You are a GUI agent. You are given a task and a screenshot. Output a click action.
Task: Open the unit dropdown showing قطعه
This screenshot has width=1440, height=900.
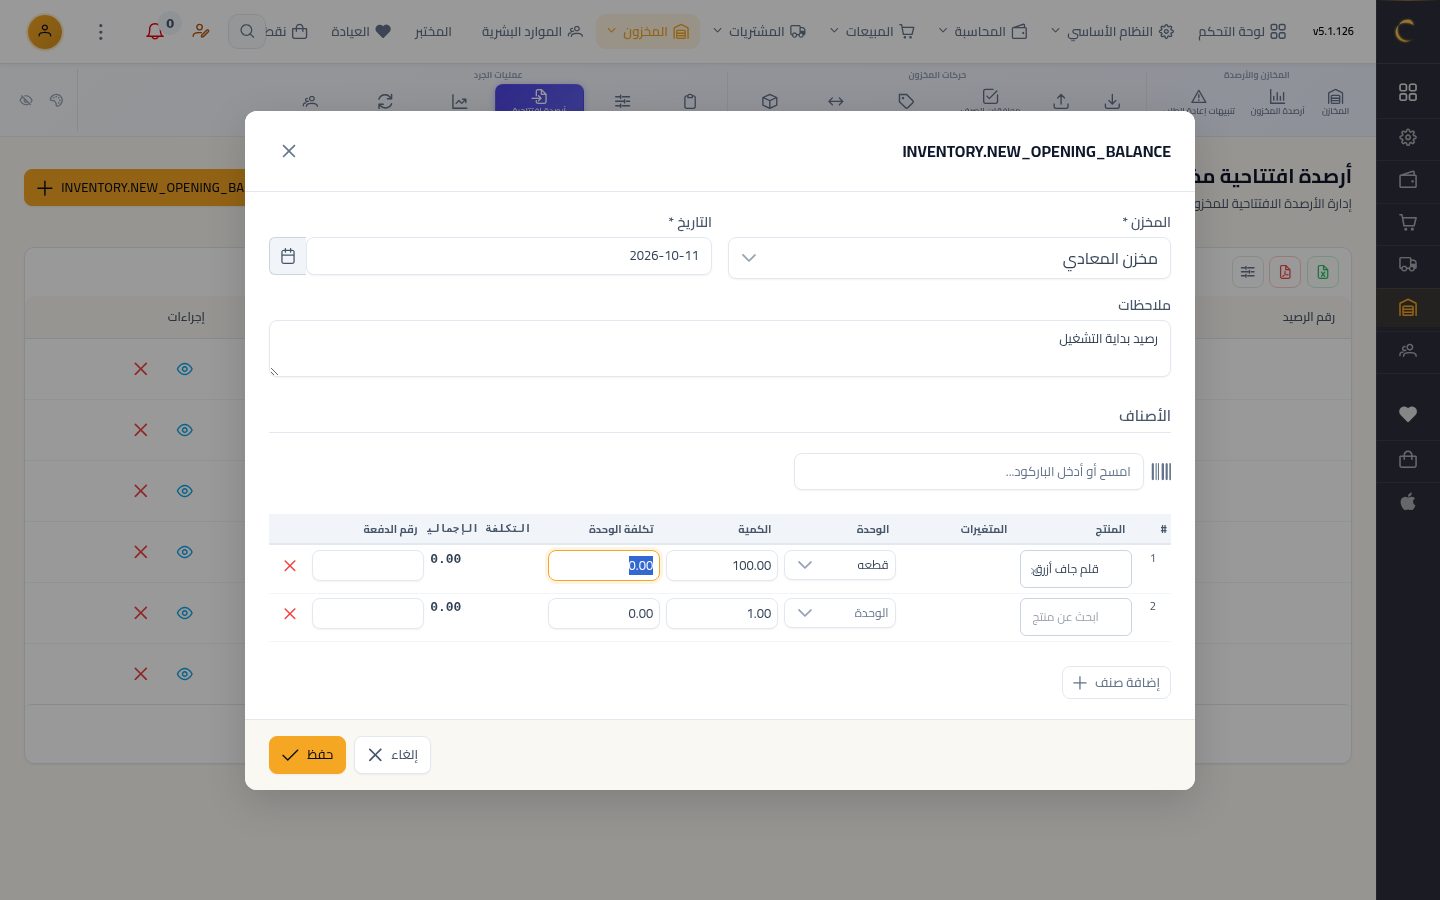click(840, 565)
